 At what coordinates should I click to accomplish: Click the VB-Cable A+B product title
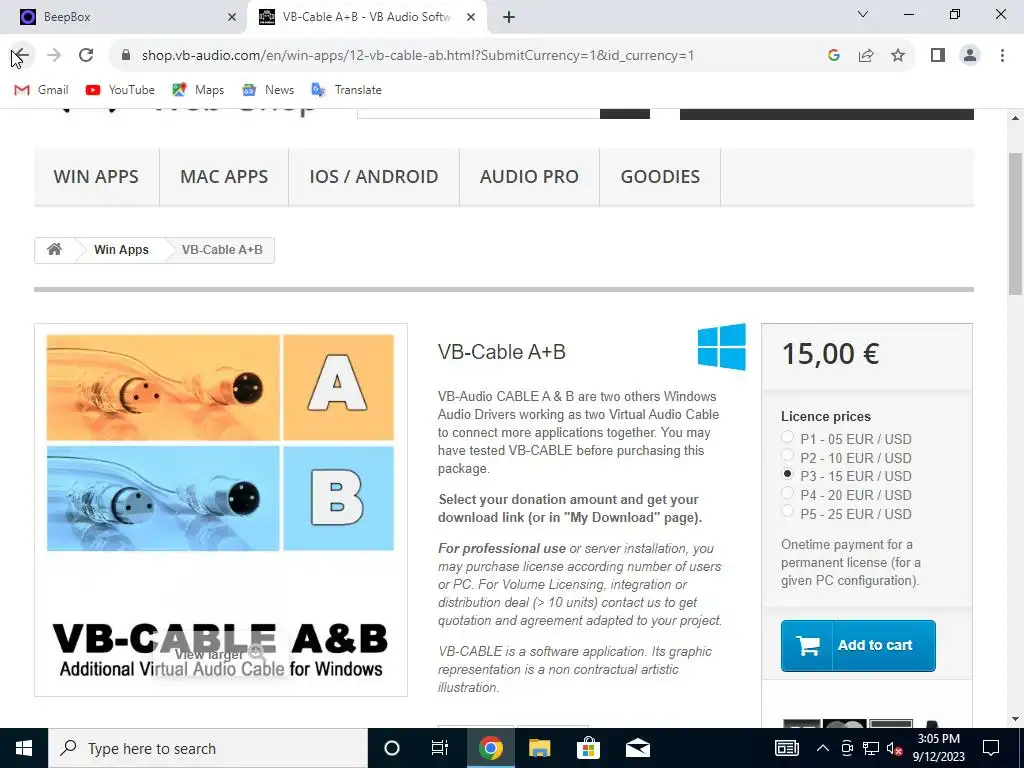tap(502, 352)
